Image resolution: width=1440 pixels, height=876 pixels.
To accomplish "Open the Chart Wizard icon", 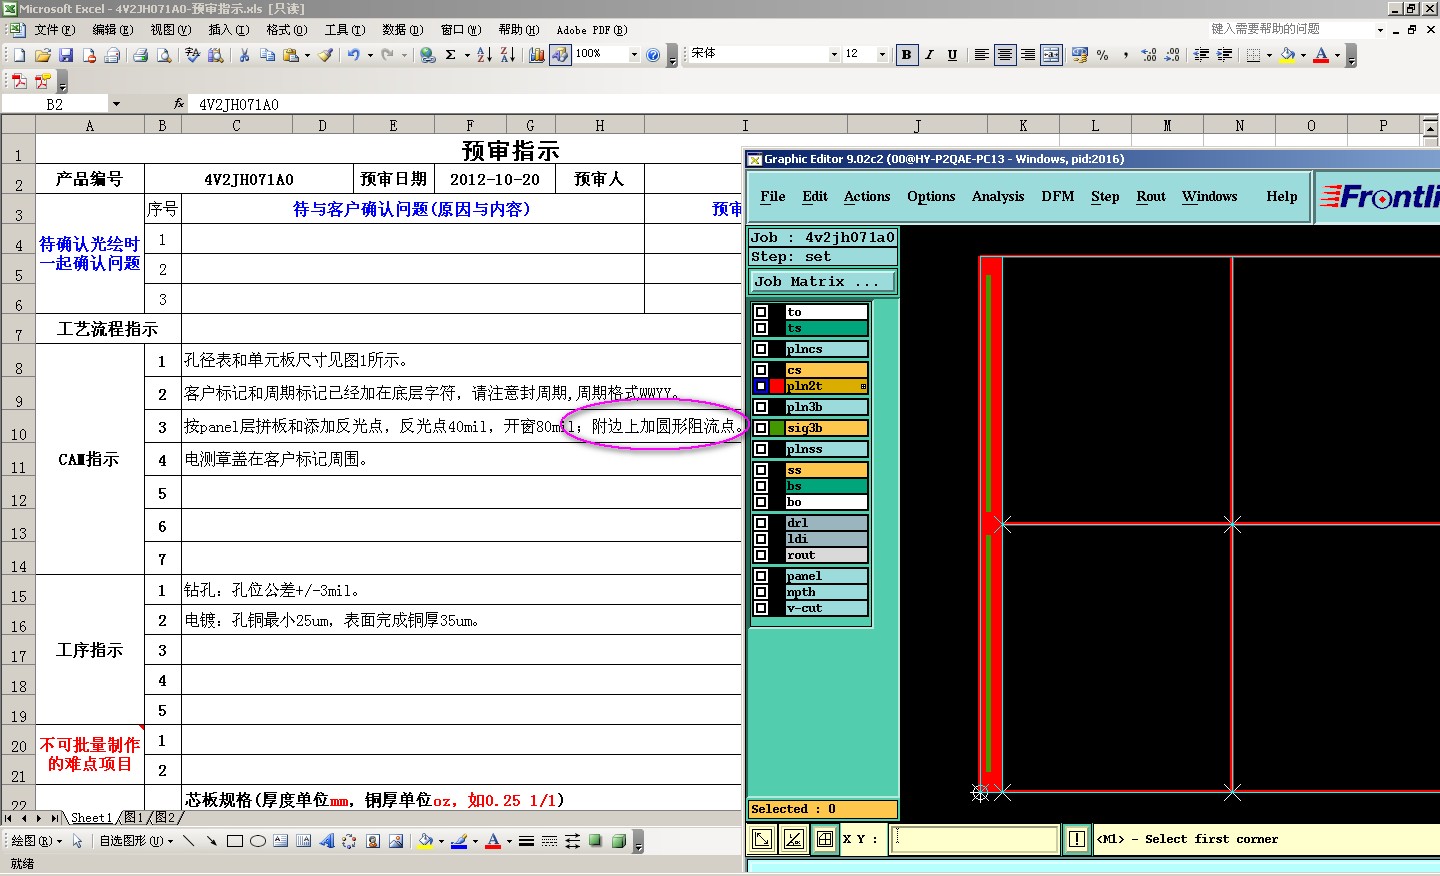I will [x=537, y=55].
